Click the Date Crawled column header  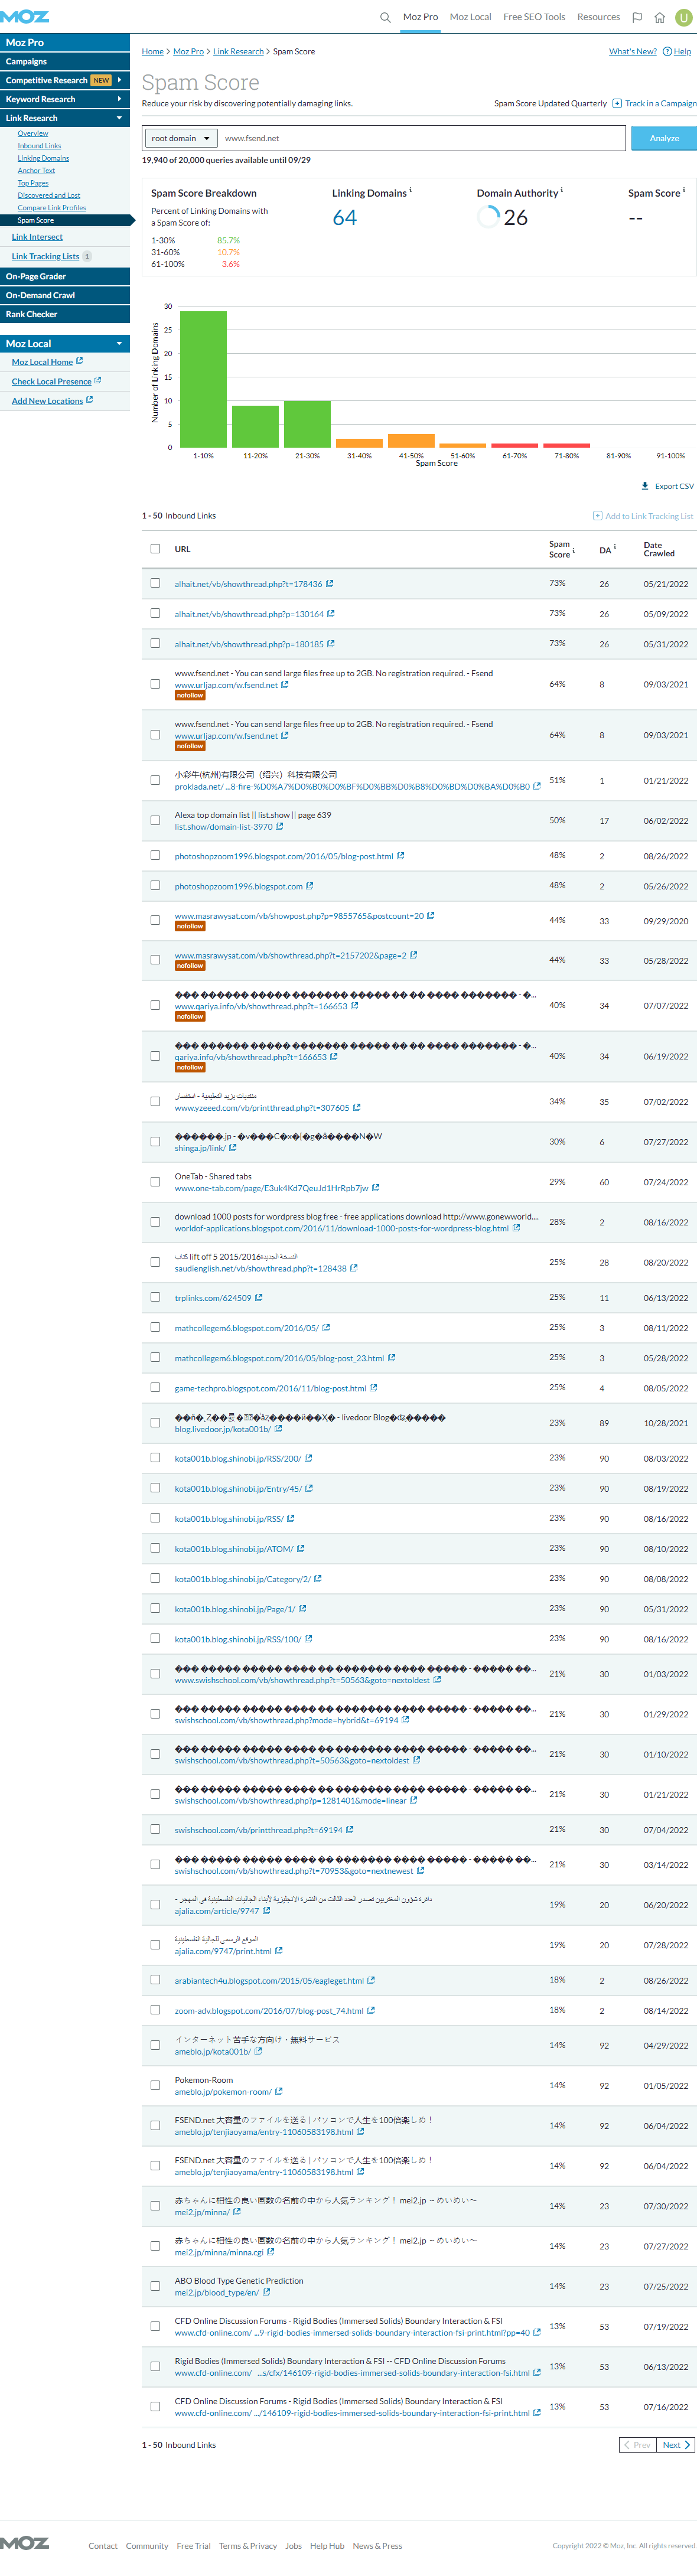click(x=659, y=549)
